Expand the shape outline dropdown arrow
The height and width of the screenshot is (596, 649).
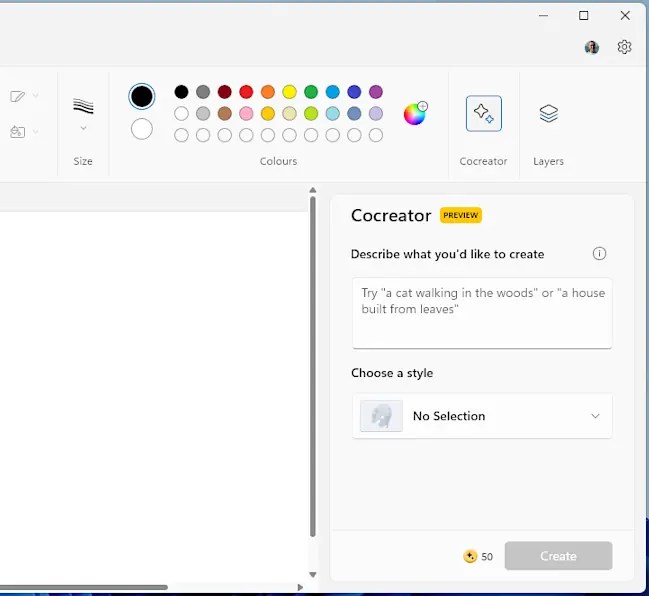coord(36,96)
